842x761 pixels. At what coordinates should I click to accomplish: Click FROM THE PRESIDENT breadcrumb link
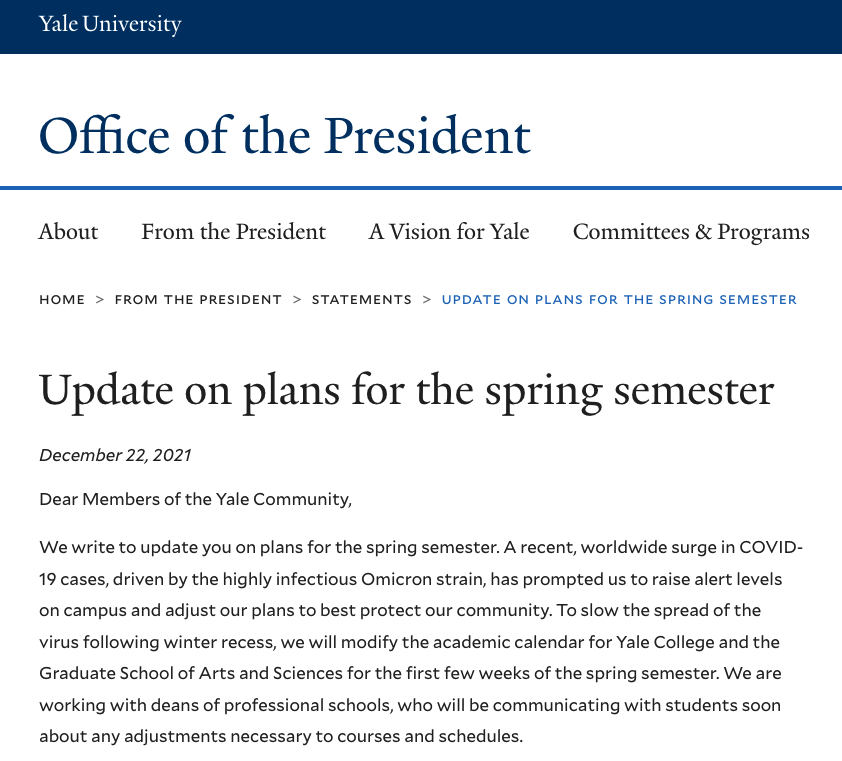[x=198, y=300]
